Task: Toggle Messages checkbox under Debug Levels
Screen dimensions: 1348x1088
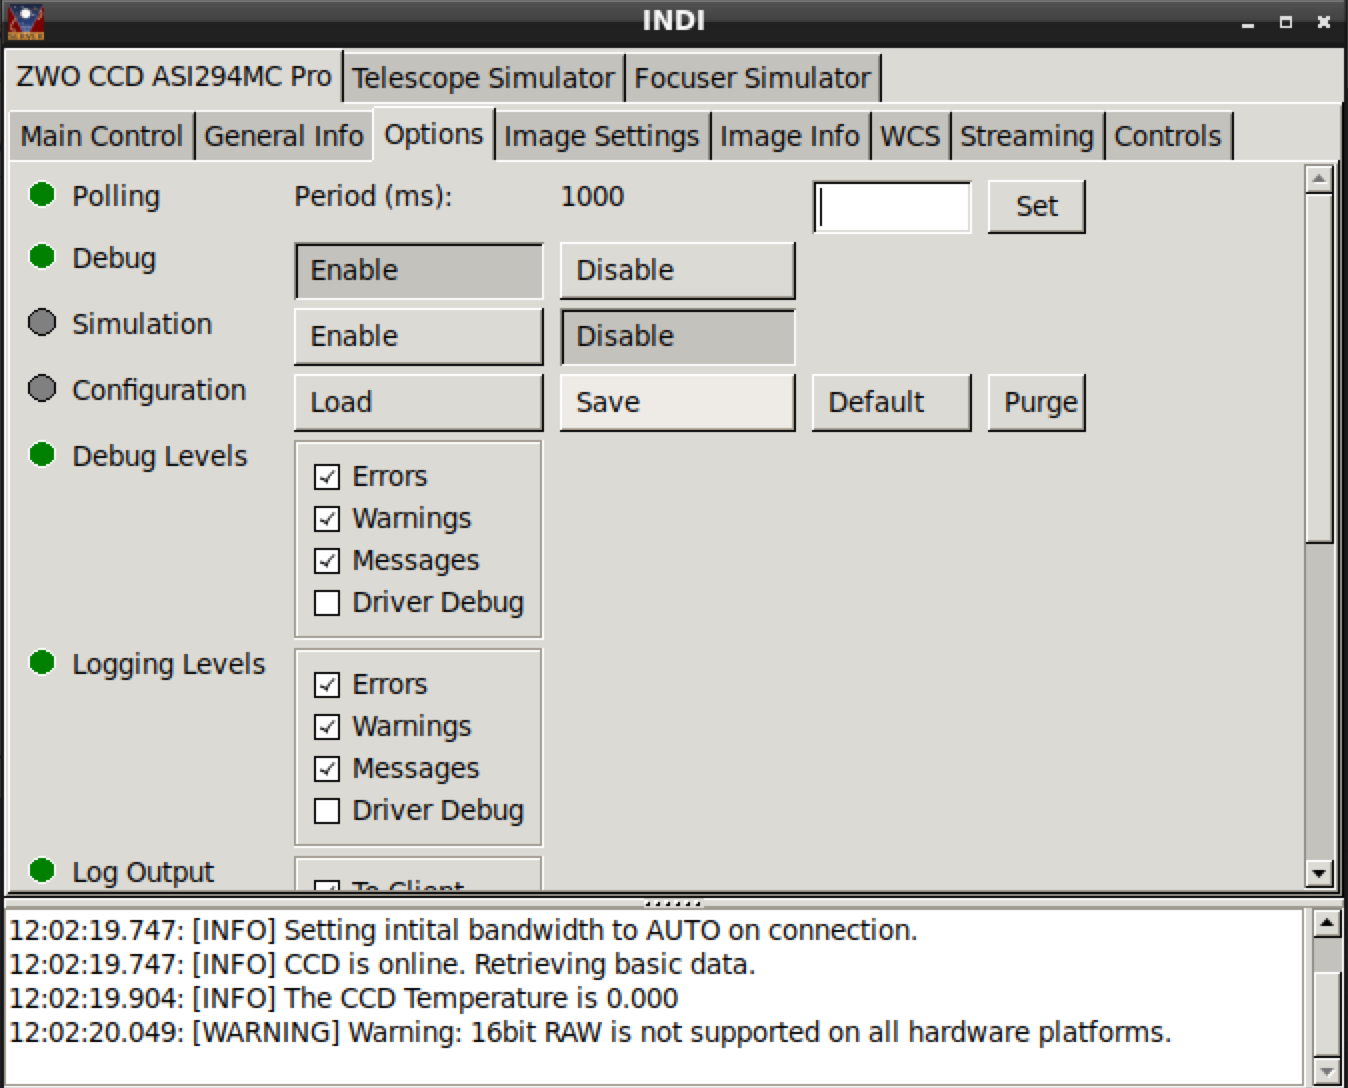Action: 327,561
